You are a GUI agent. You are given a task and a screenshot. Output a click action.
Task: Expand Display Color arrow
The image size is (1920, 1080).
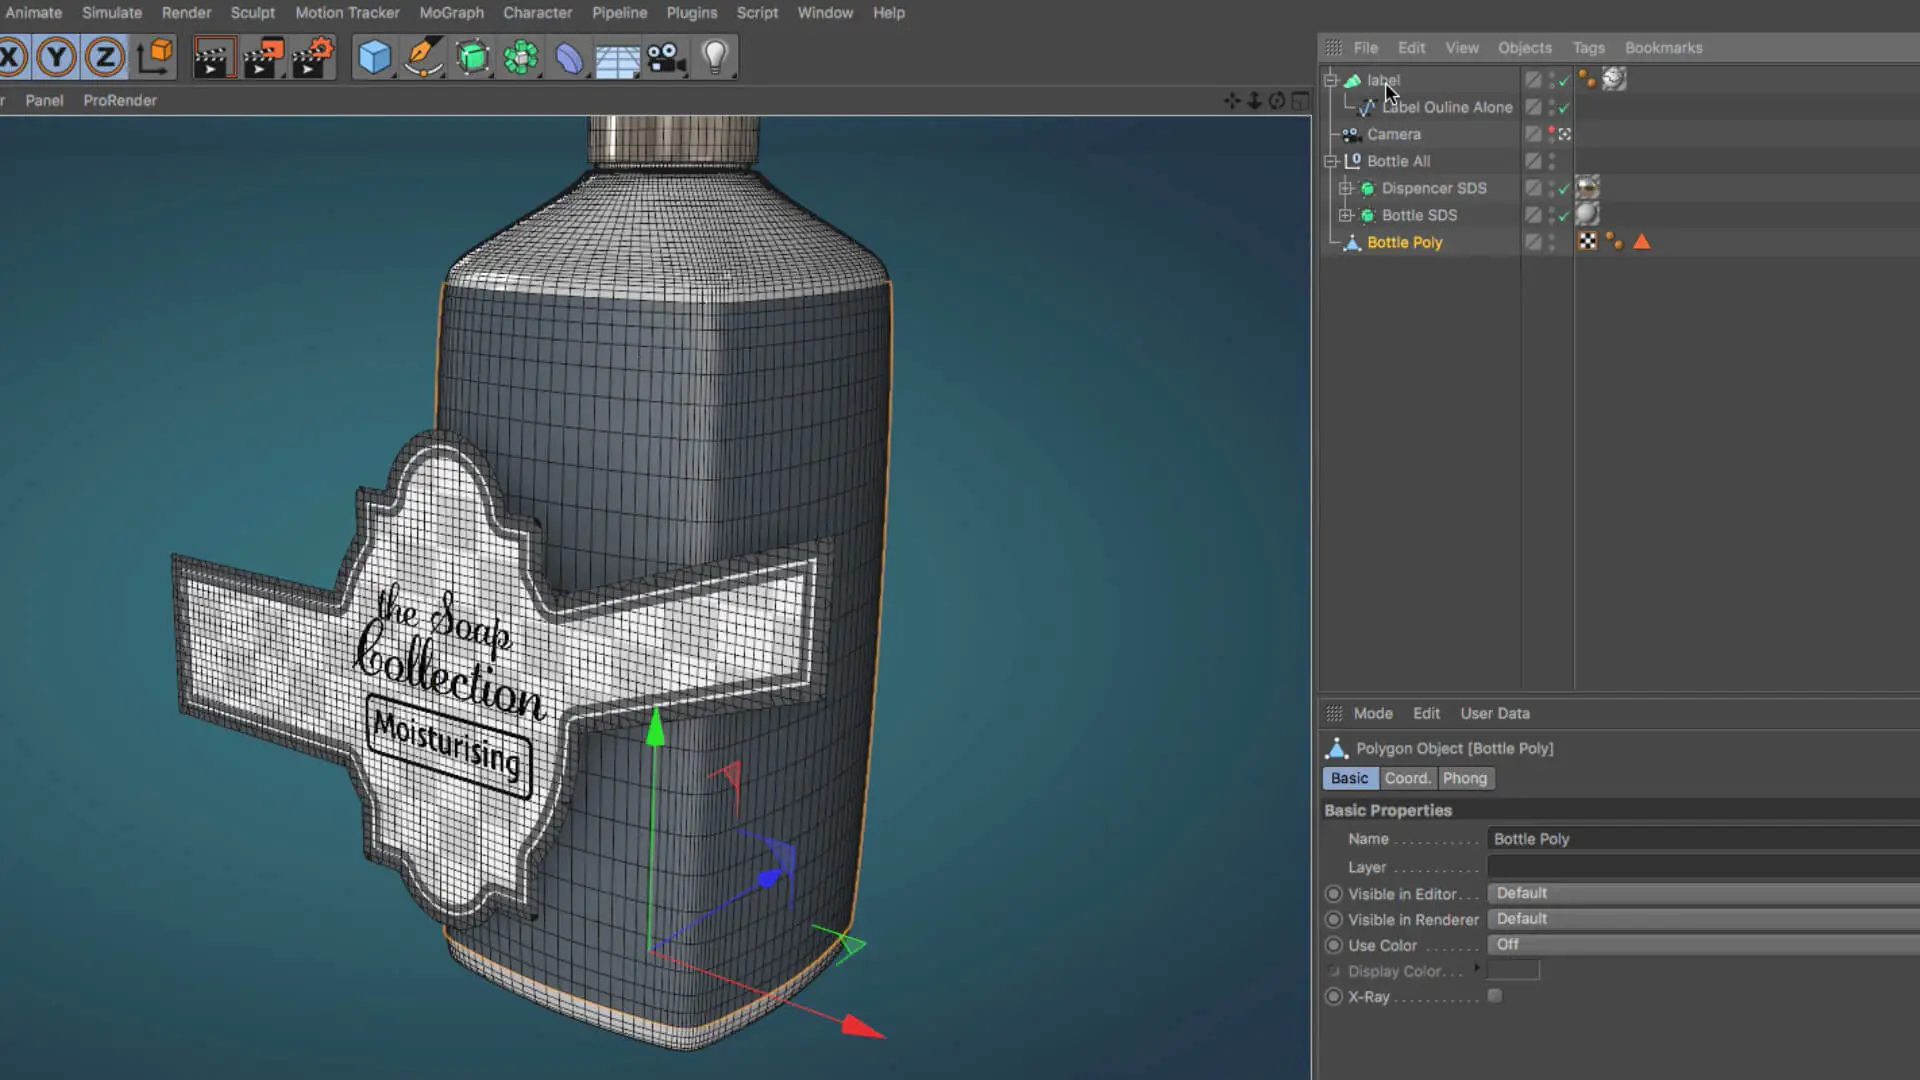[1476, 968]
